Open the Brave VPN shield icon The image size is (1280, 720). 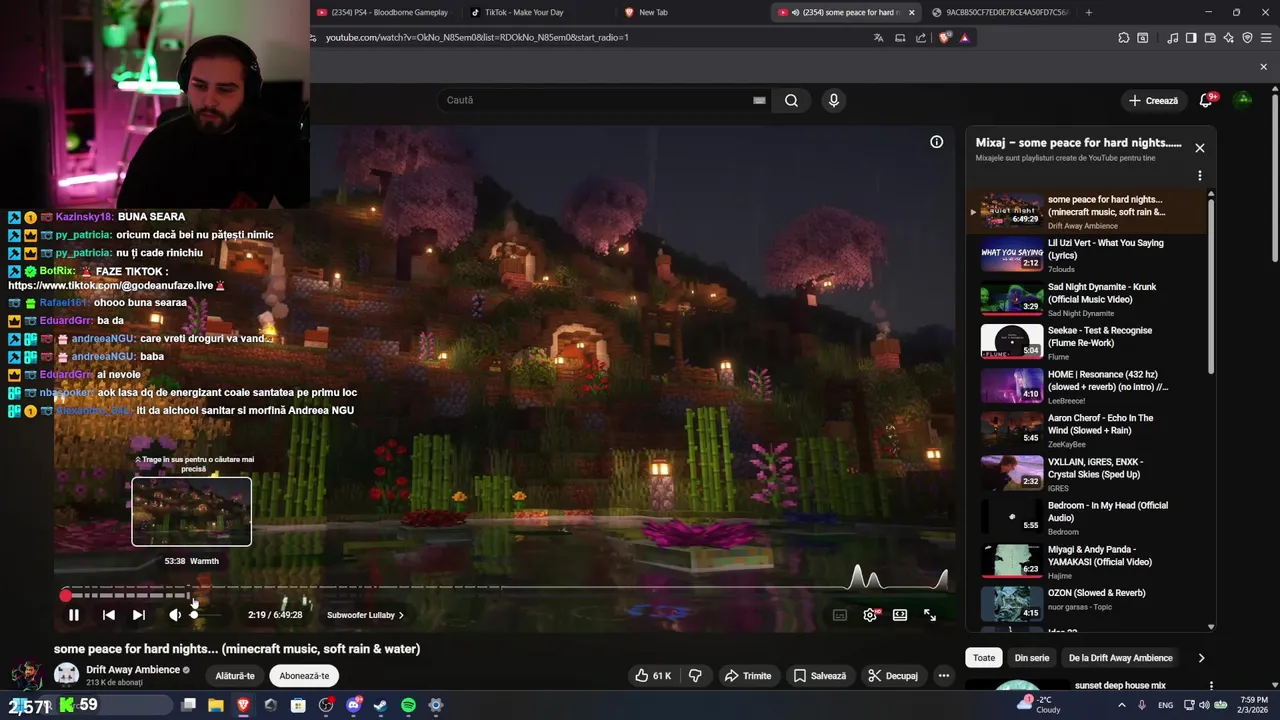1247,38
